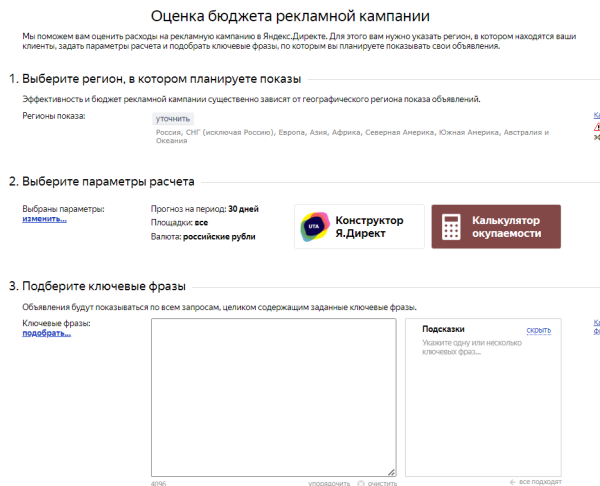Click the clear (x) icon next to очистить

coord(360,483)
